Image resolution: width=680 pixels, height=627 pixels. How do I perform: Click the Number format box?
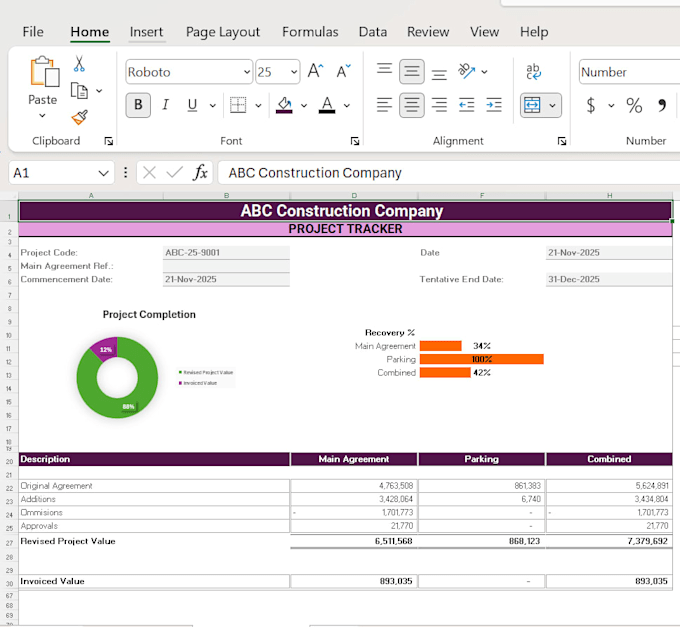pyautogui.click(x=629, y=72)
